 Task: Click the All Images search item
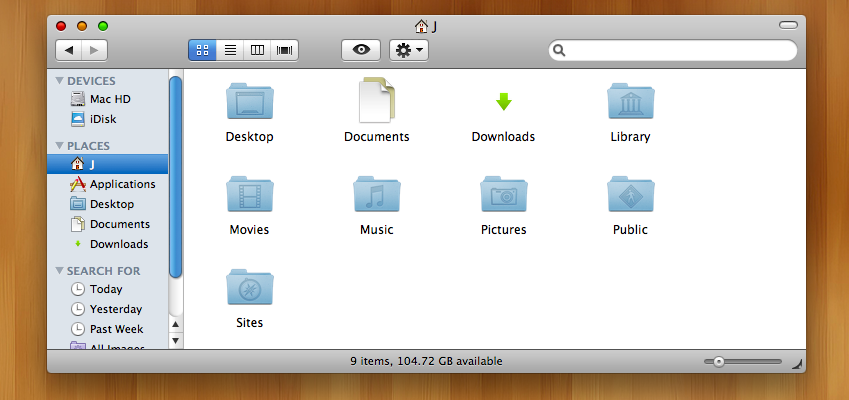click(107, 345)
